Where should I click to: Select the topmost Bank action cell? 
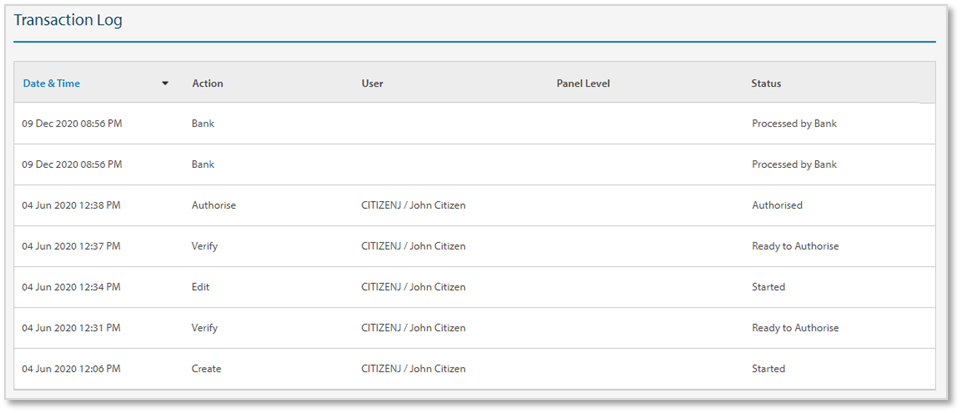203,124
